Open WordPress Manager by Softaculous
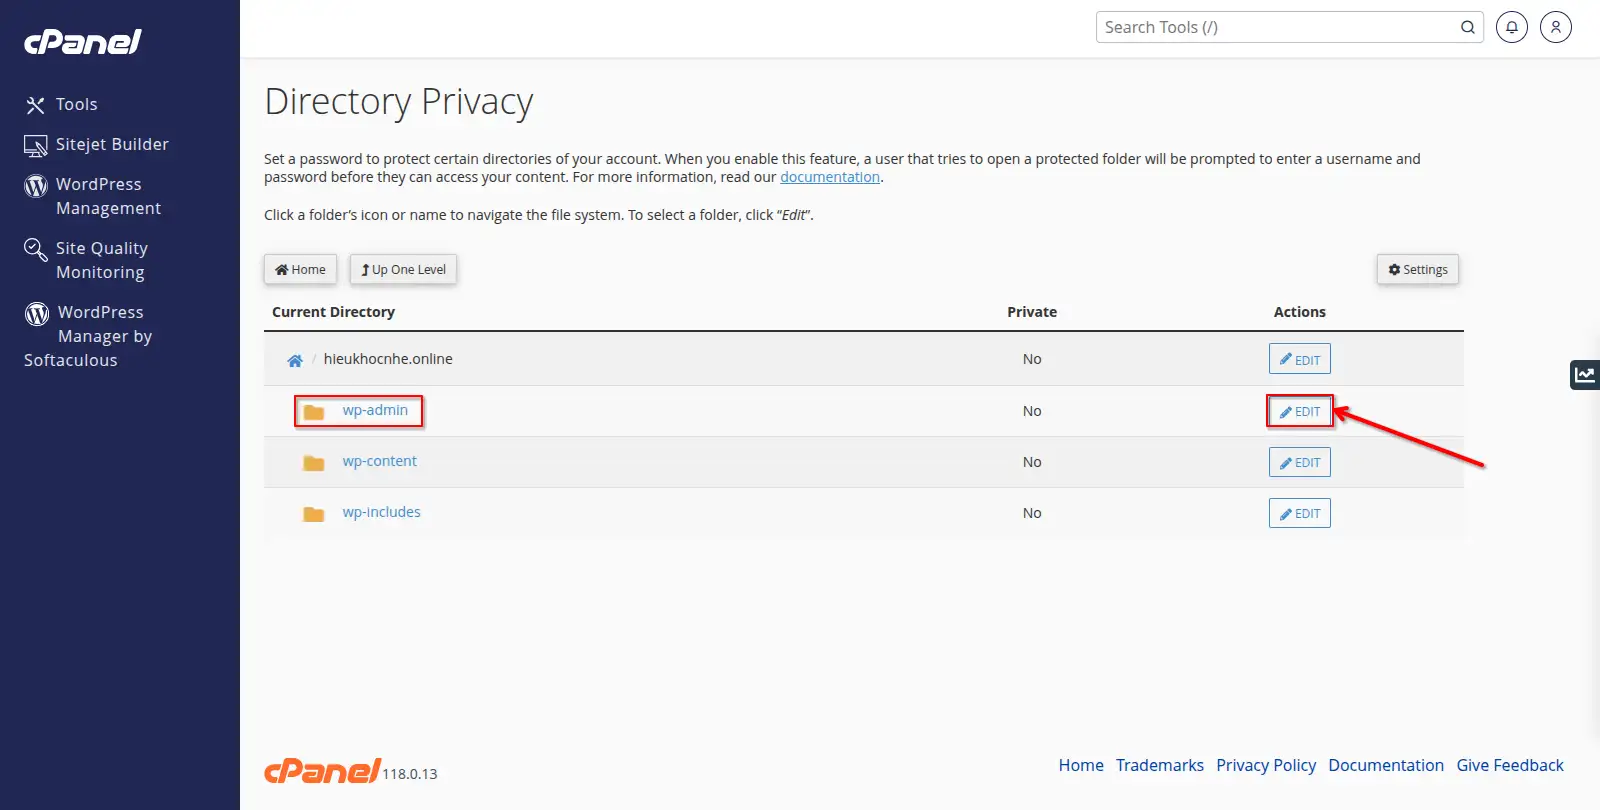 pos(88,336)
